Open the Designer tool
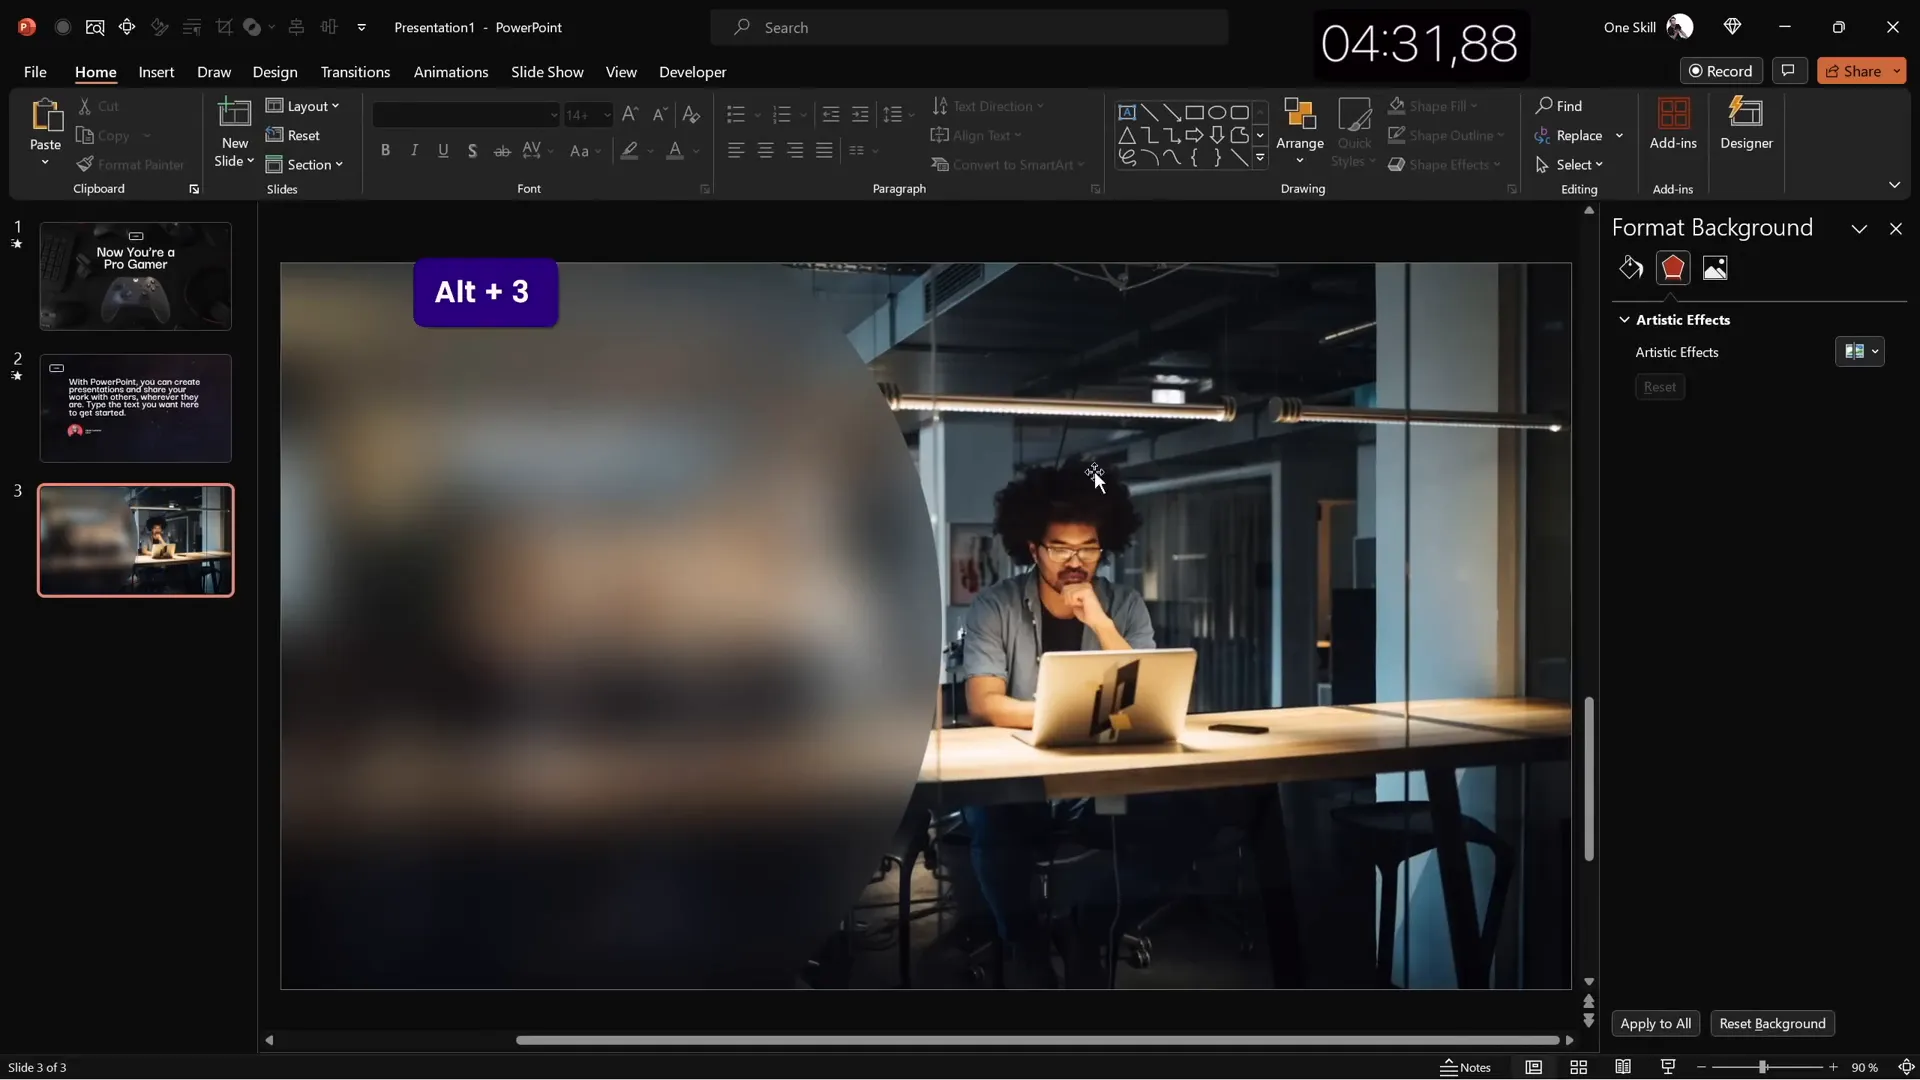Viewport: 1920px width, 1080px height. point(1746,124)
